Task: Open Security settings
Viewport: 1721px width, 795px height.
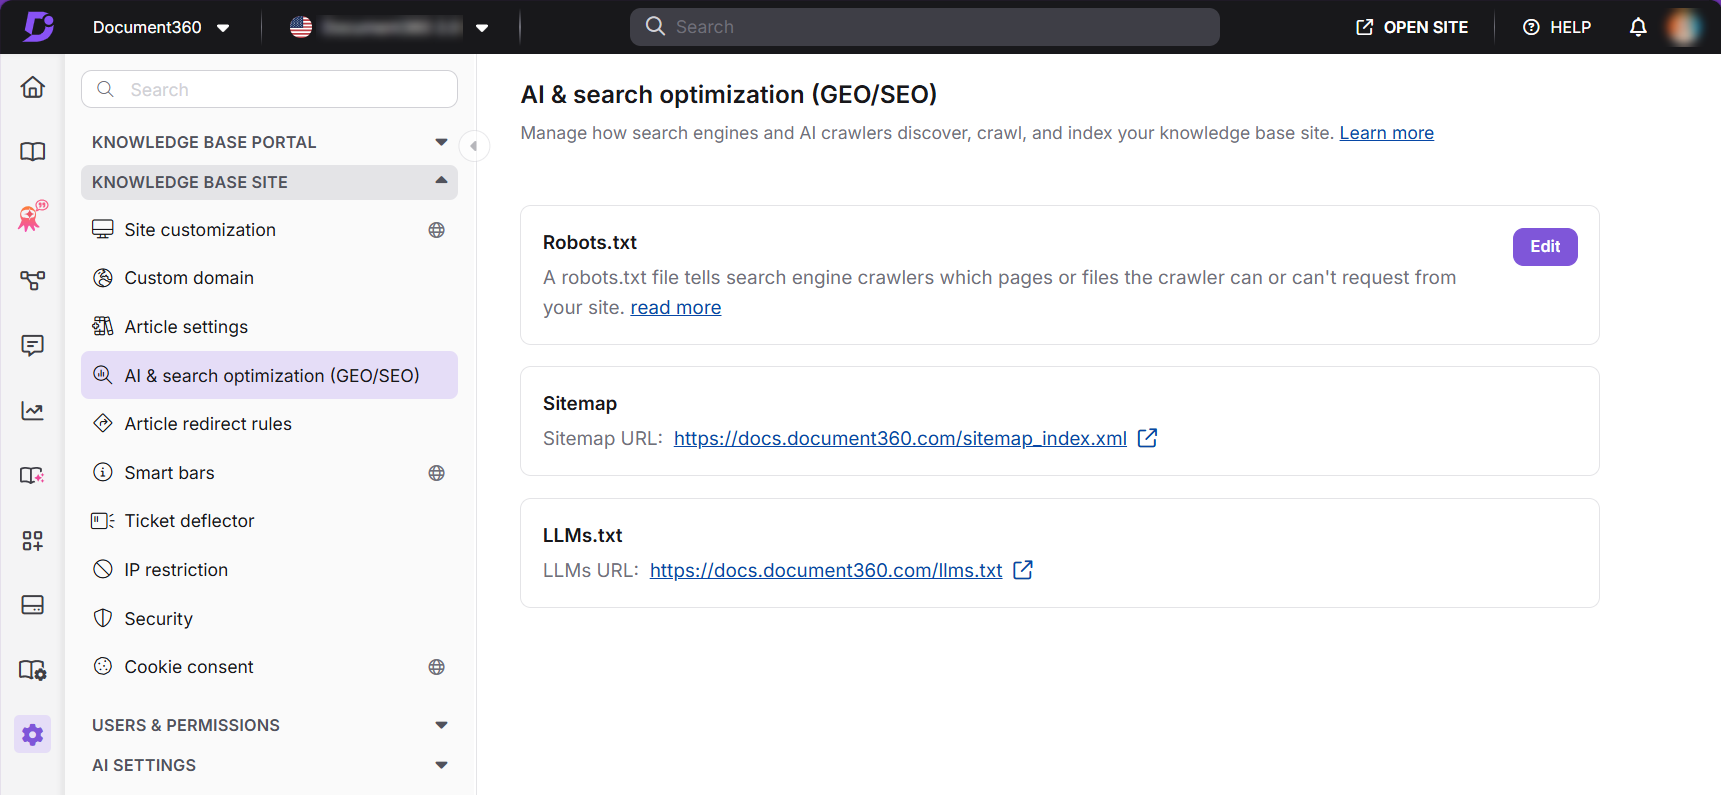Action: 269,619
